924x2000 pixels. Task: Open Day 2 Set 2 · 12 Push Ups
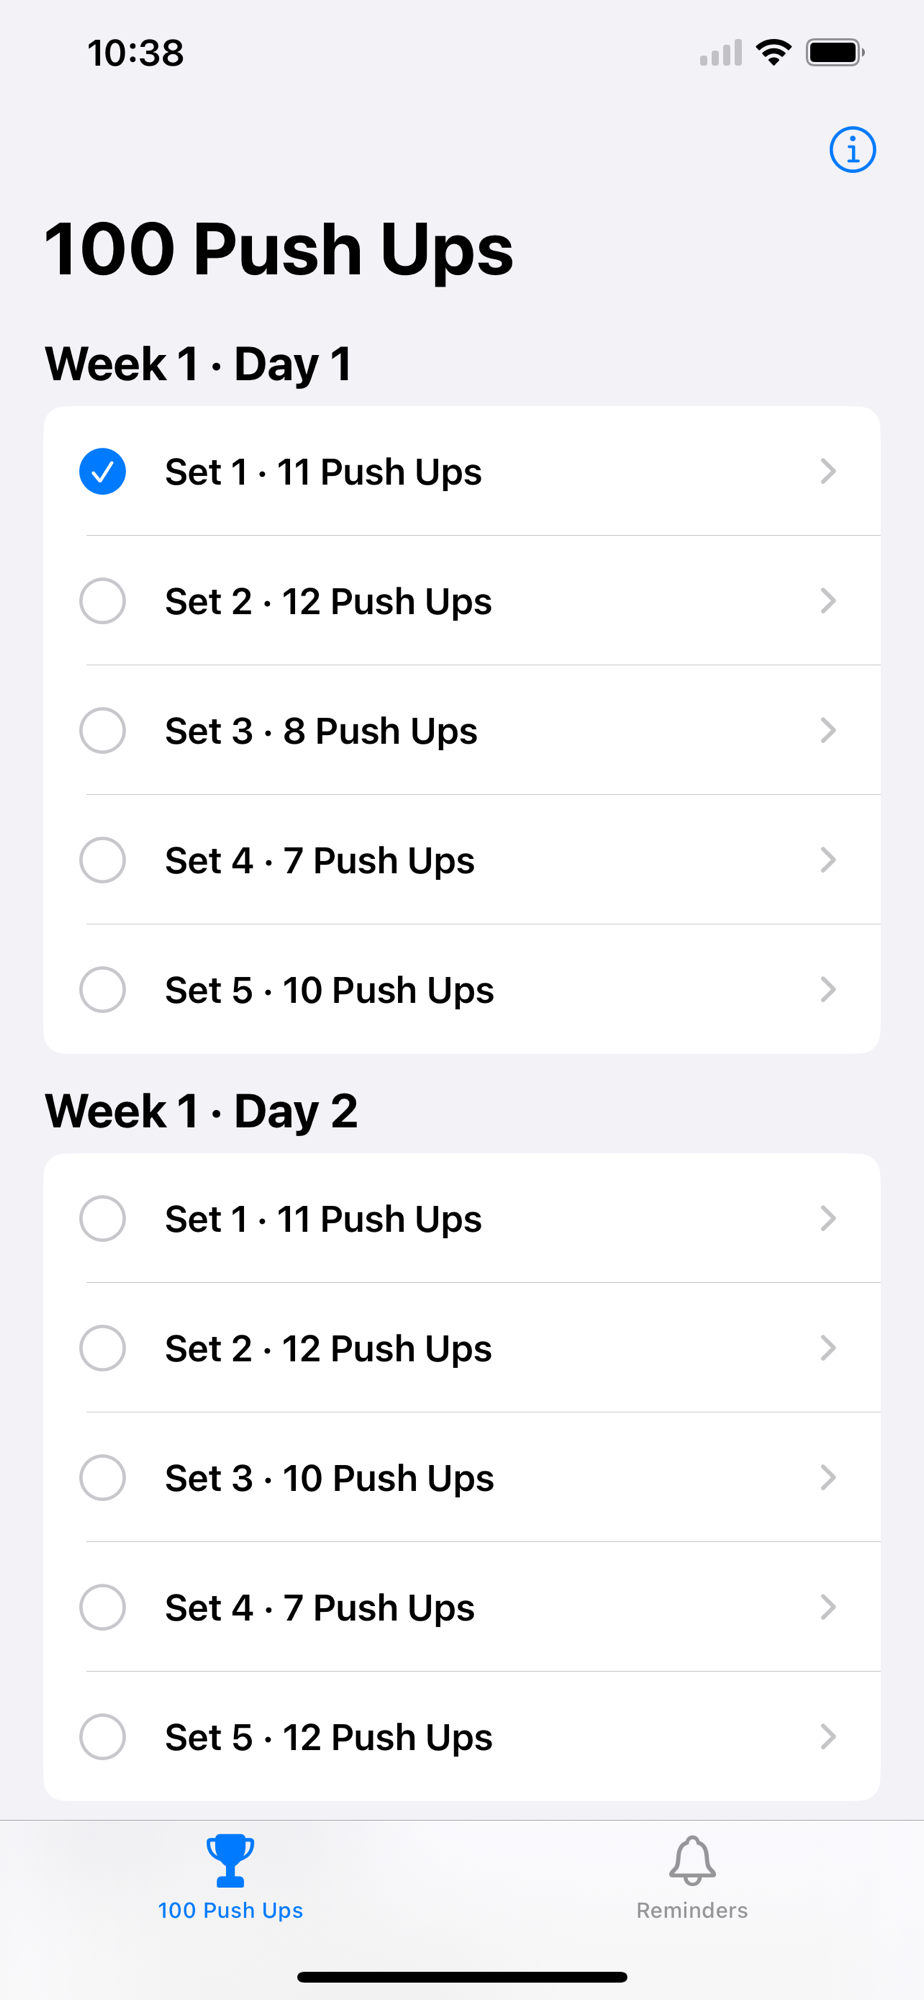462,1348
